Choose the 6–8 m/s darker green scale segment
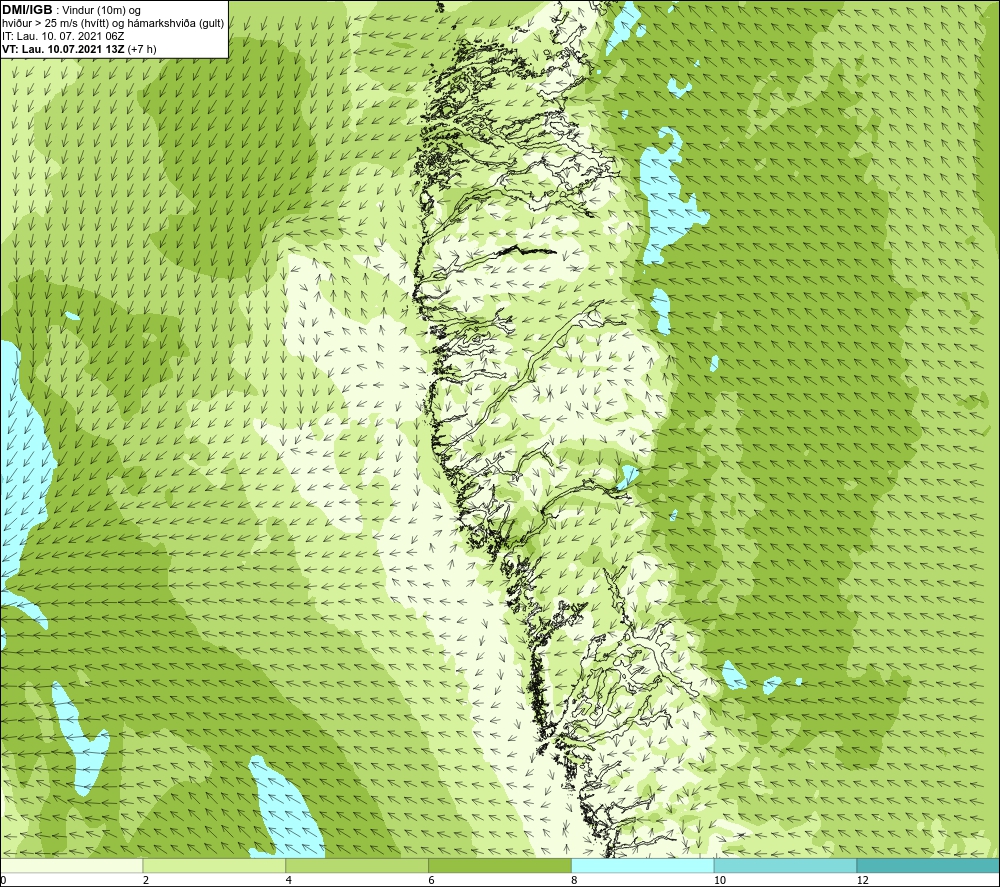The width and height of the screenshot is (1000, 887). (x=500, y=865)
